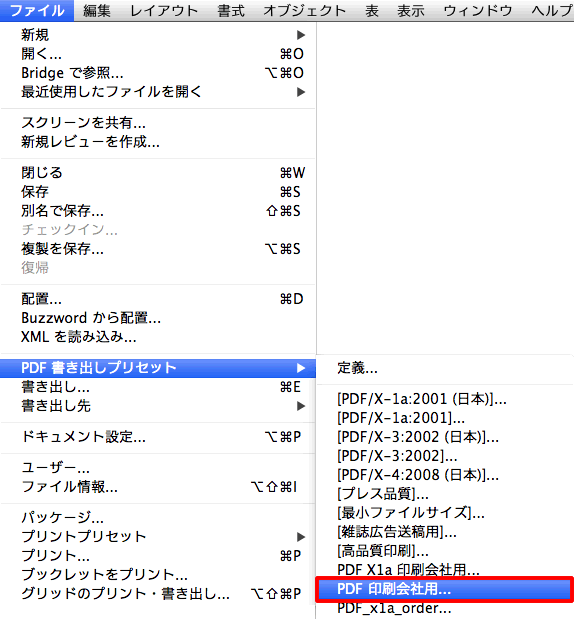Select XML を読み込み...
Image resolution: width=574 pixels, height=619 pixels.
[x=158, y=337]
